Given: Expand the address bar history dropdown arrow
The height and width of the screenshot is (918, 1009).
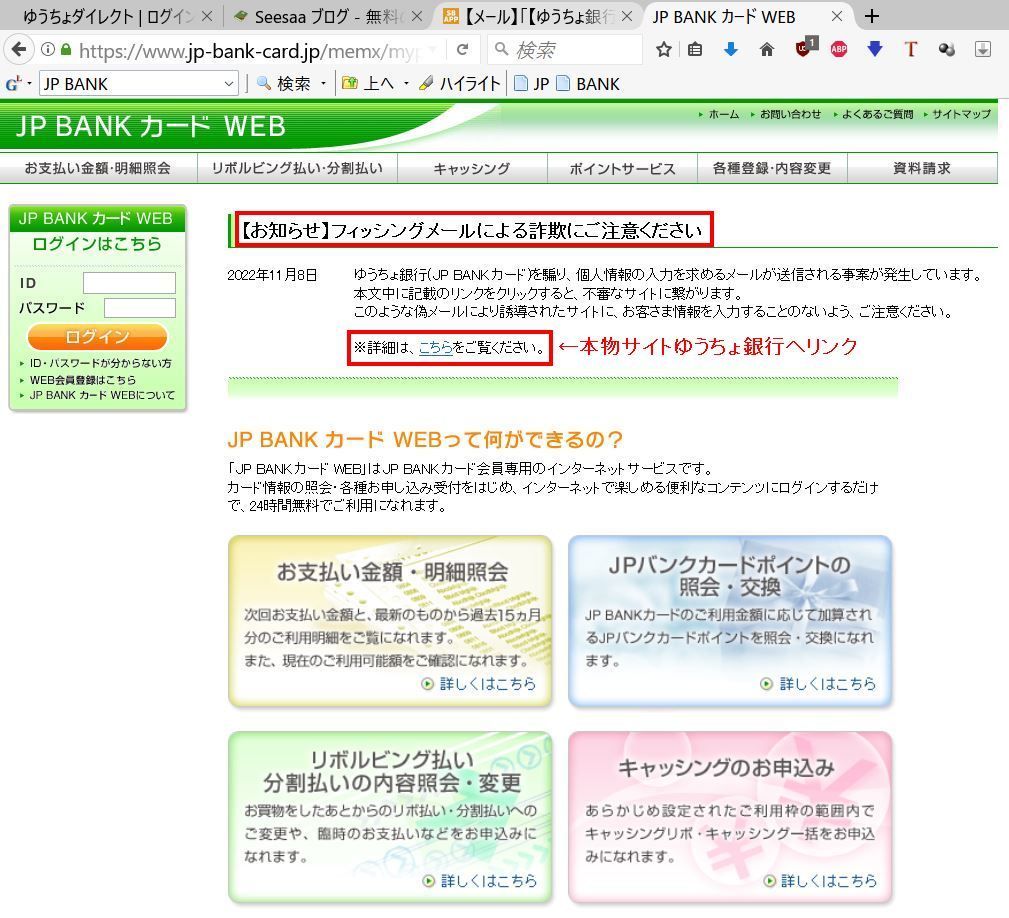Looking at the screenshot, I should [x=432, y=50].
